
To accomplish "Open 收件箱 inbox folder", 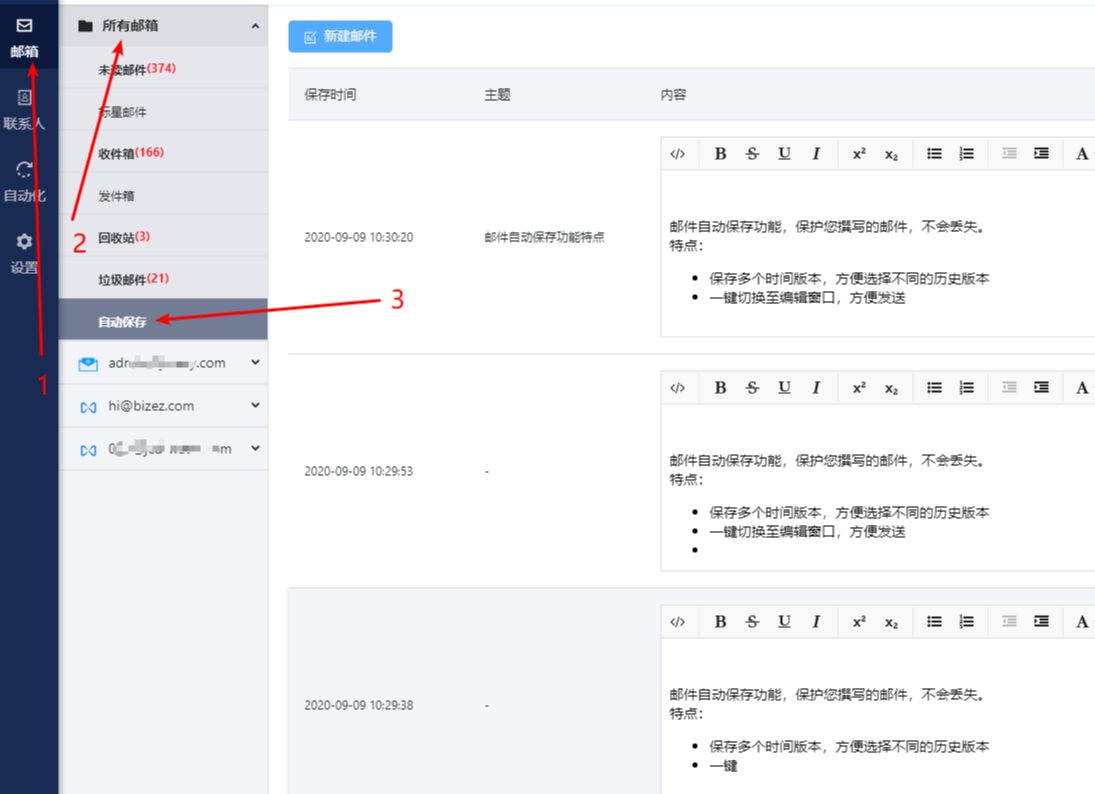I will pyautogui.click(x=117, y=153).
